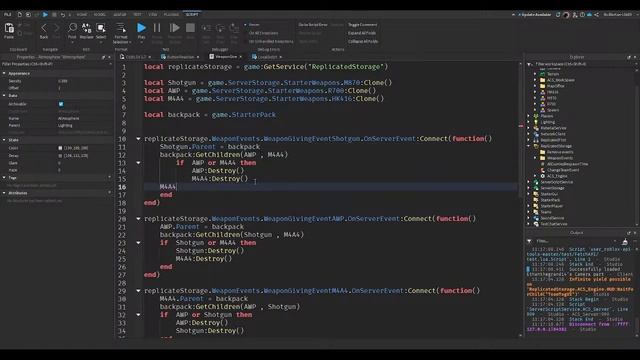640x360 pixels.
Task: Click the Update Available link
Action: pos(536,15)
